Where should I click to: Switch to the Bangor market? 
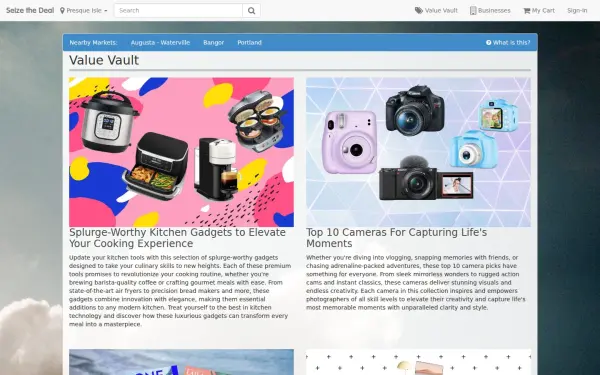pos(214,42)
